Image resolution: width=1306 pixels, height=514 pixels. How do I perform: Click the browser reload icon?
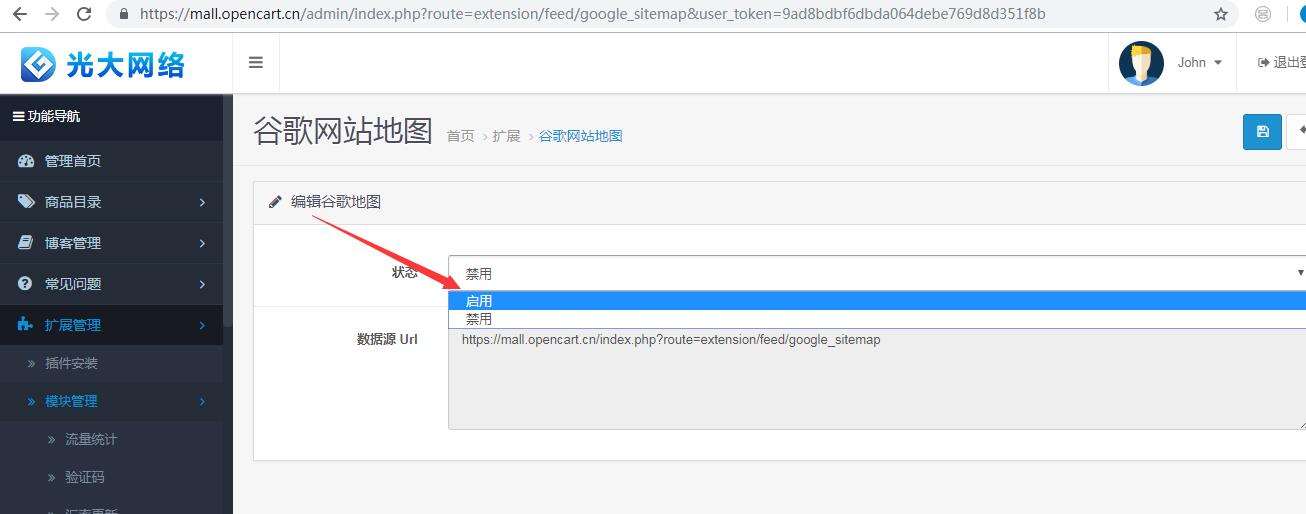click(x=84, y=14)
